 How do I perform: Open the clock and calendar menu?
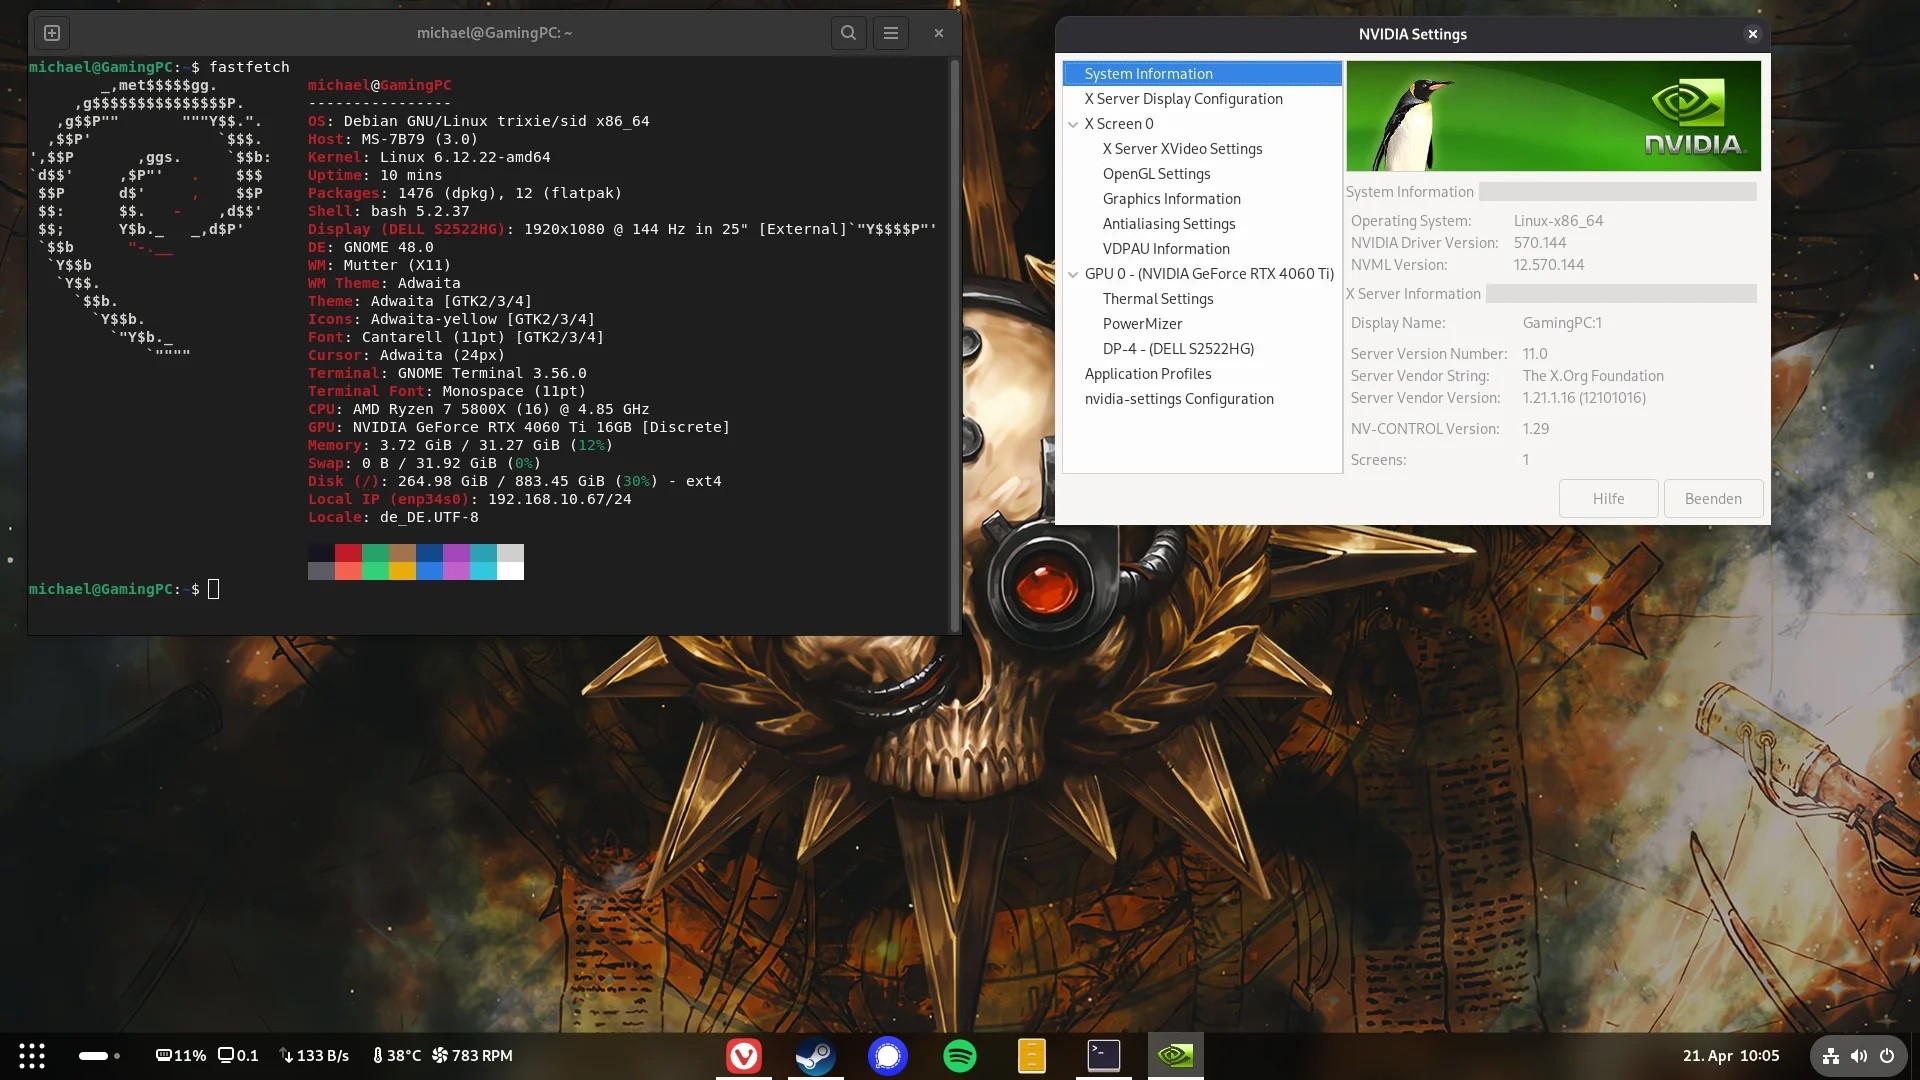coord(1730,1056)
